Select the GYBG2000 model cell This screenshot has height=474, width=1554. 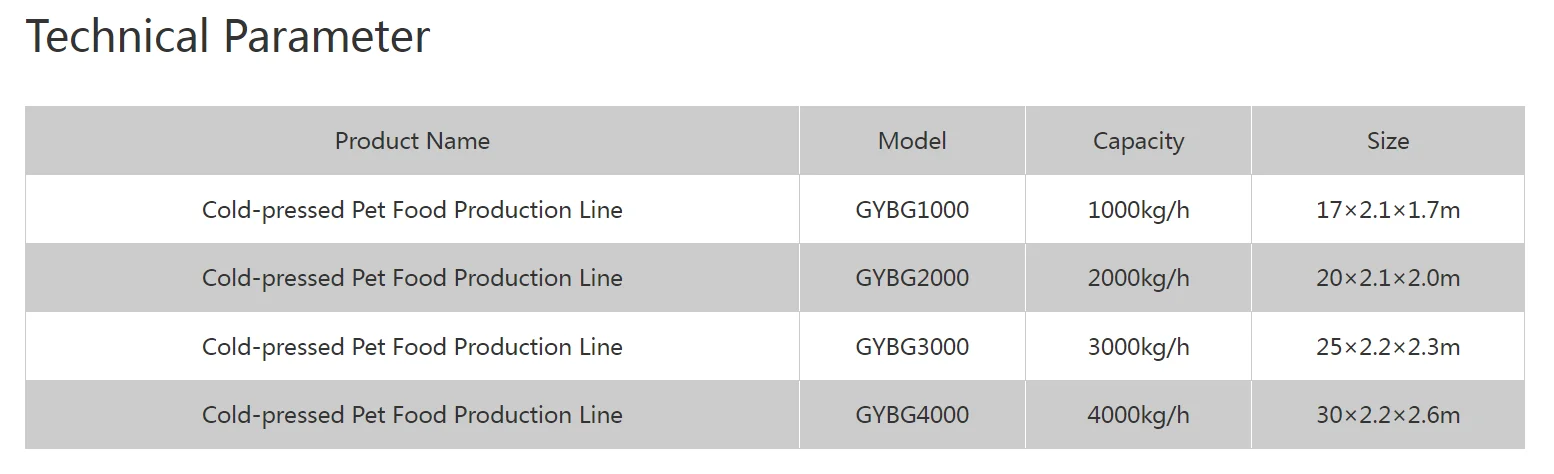click(x=912, y=278)
